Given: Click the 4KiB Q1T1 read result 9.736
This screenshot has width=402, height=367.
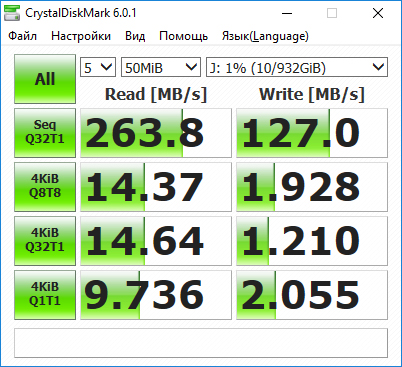Looking at the screenshot, I should tap(156, 295).
